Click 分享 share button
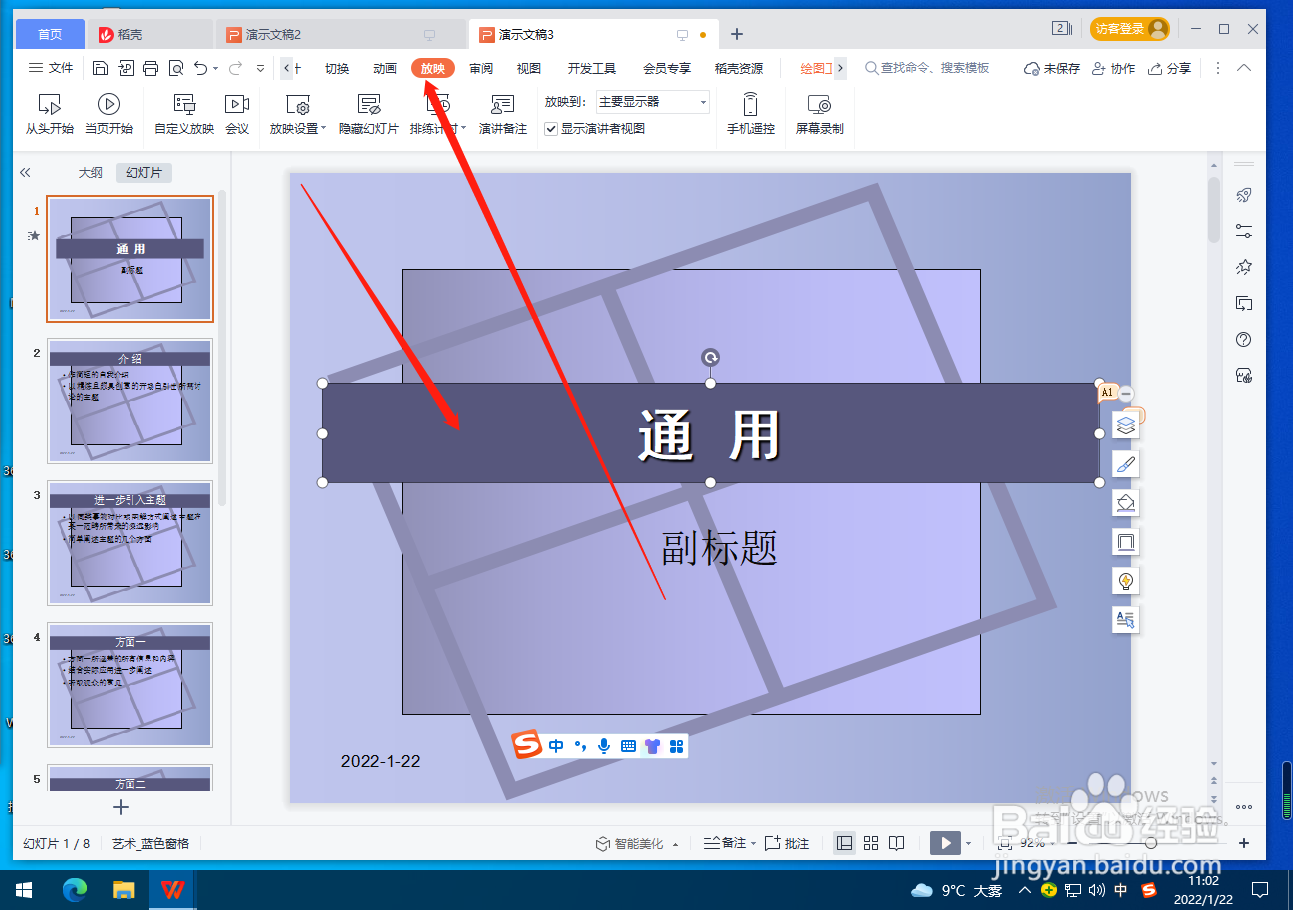Screen dimensions: 1293x910 pos(1169,68)
